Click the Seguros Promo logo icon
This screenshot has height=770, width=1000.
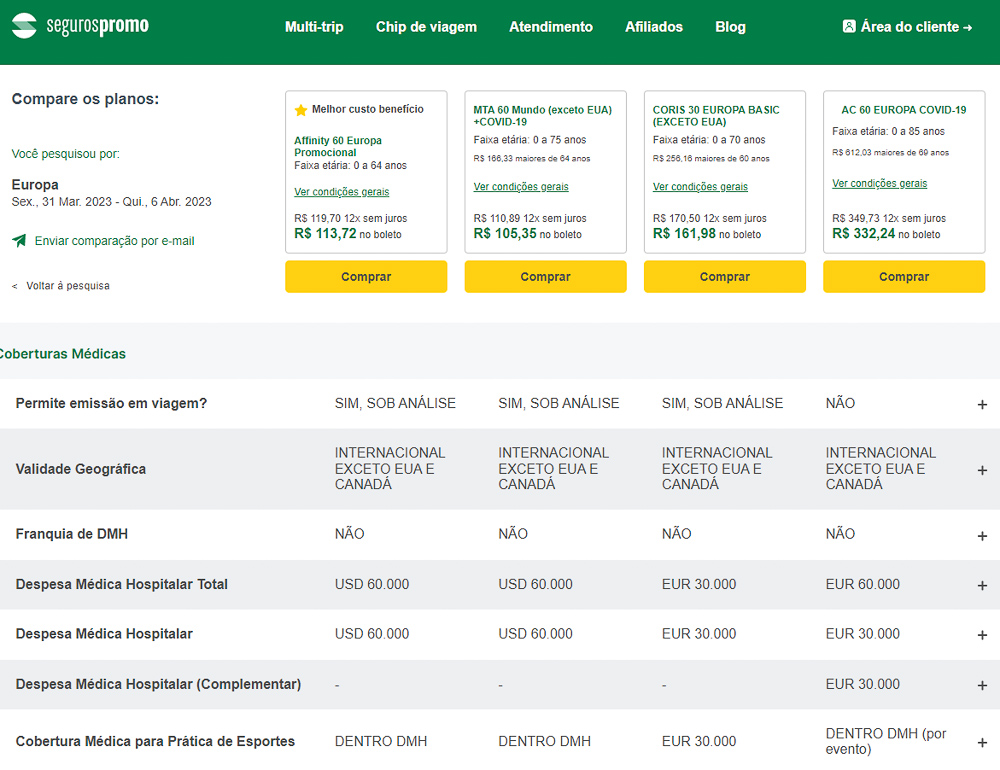point(24,26)
